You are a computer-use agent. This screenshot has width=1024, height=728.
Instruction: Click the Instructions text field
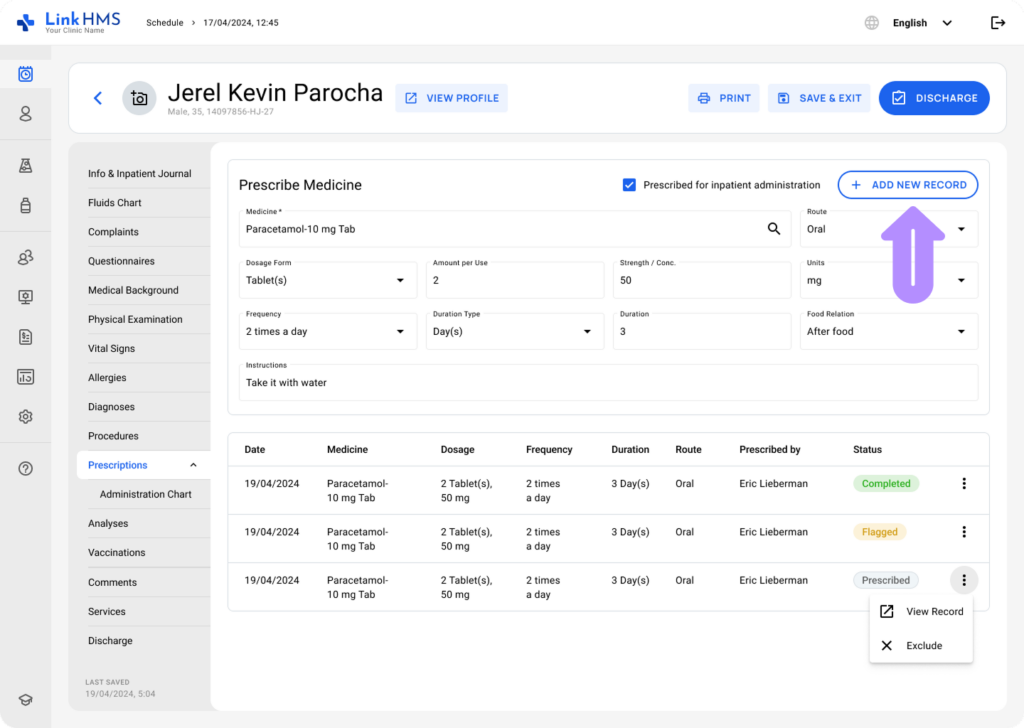click(x=608, y=383)
